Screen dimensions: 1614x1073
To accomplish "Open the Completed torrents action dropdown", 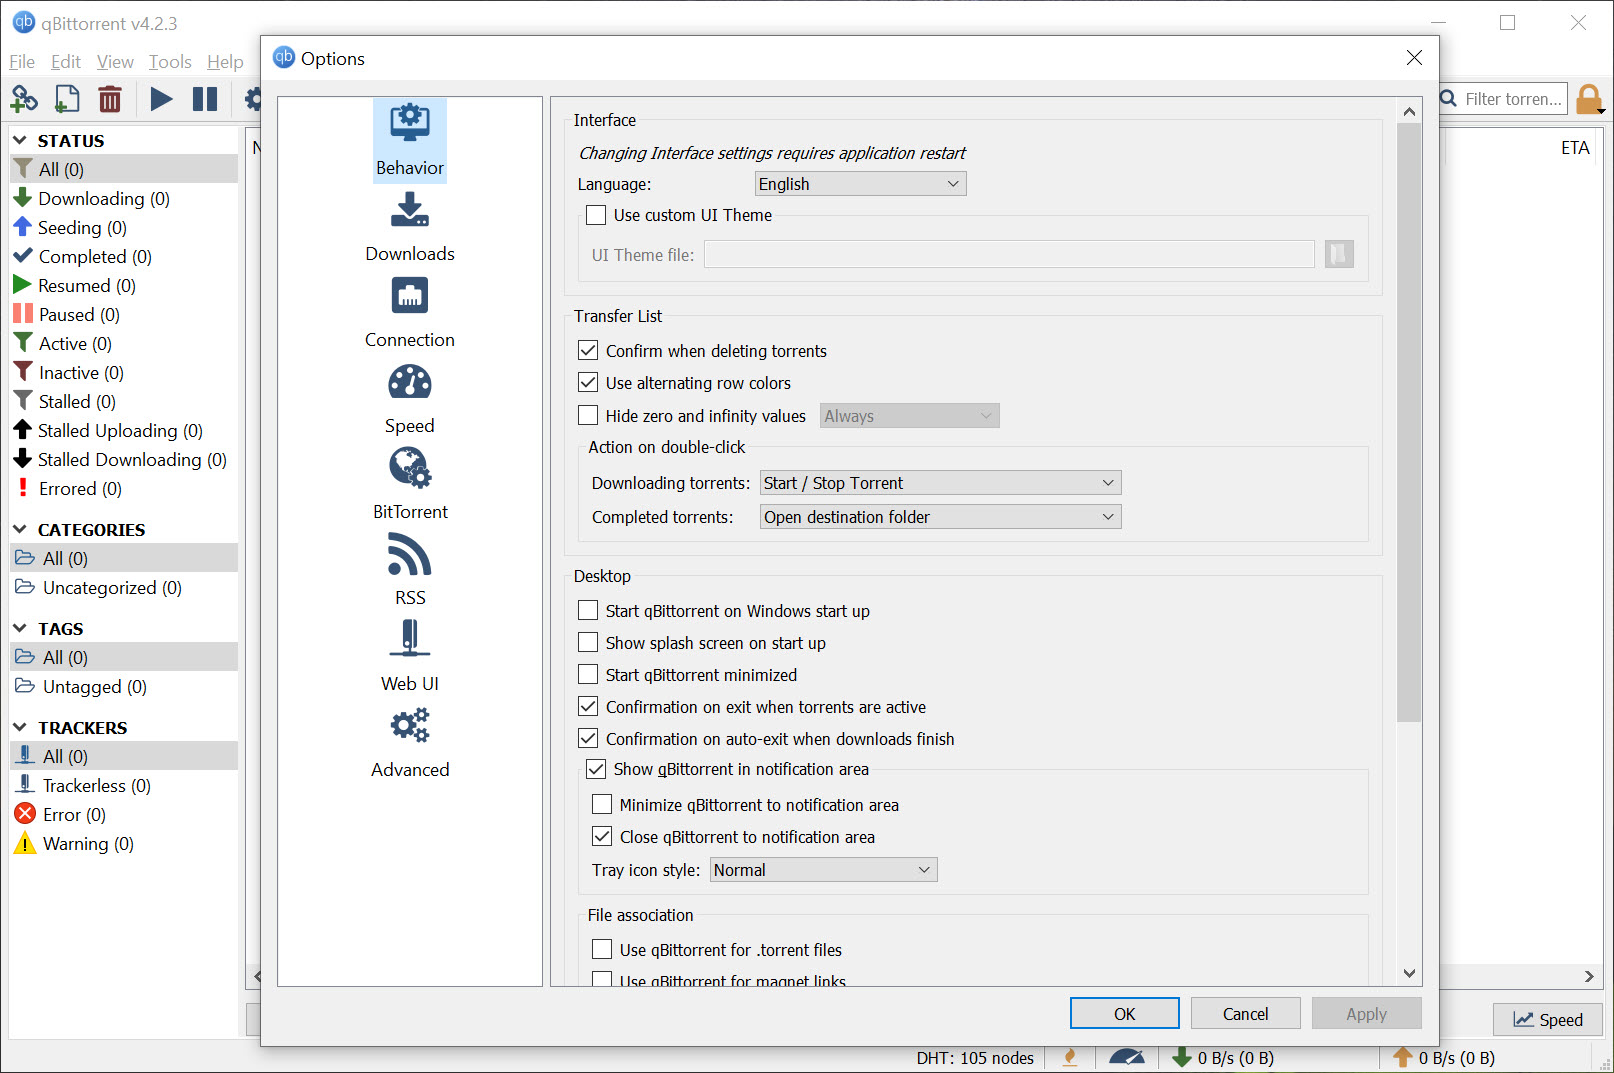I will 940,517.
